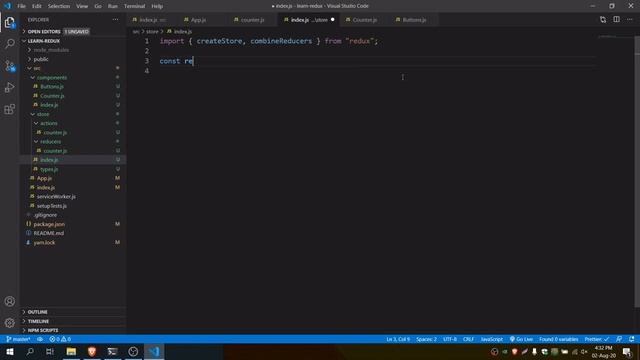Image resolution: width=640 pixels, height=360 pixels.
Task: Click the master git branch indicator
Action: pyautogui.click(x=18, y=339)
